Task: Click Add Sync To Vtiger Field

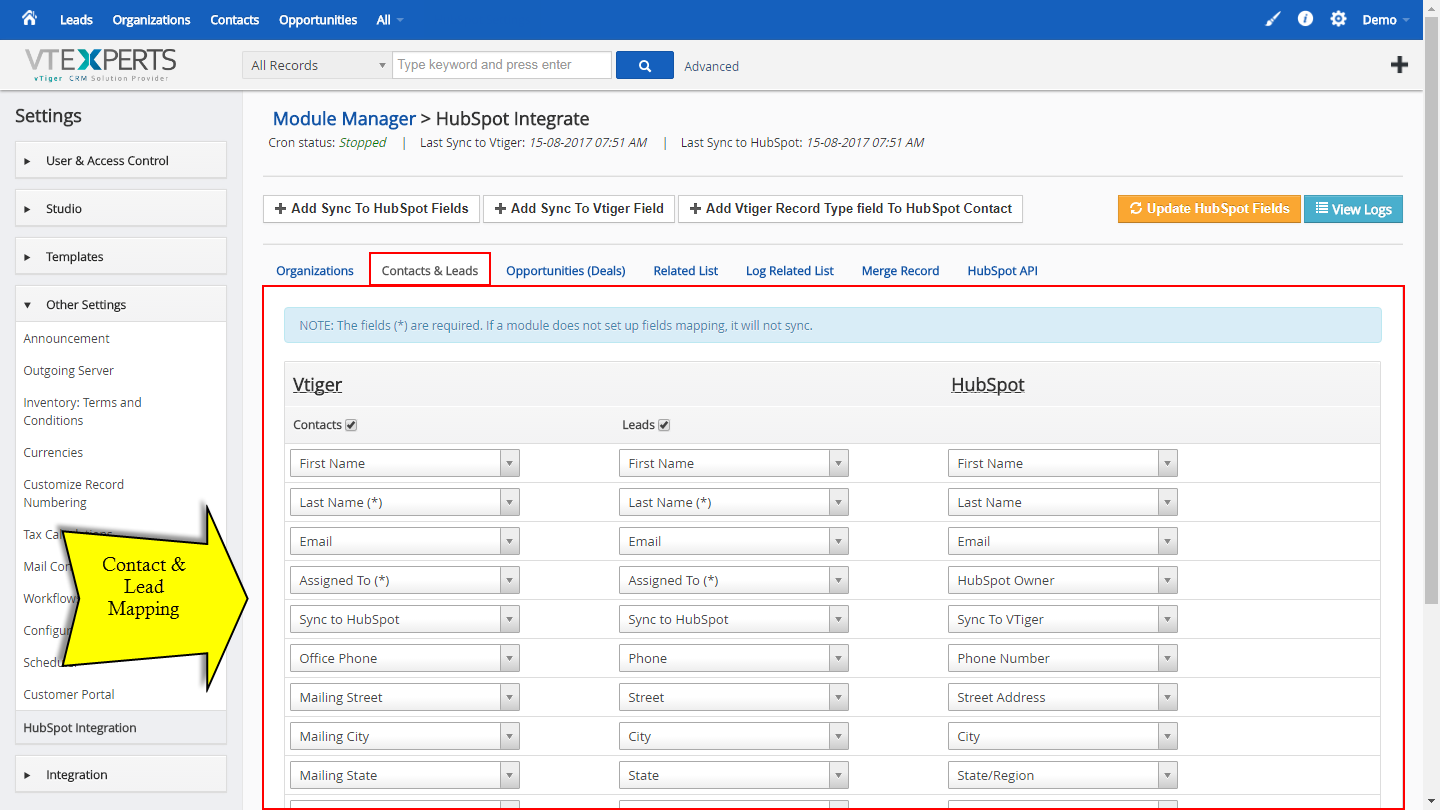Action: (580, 209)
